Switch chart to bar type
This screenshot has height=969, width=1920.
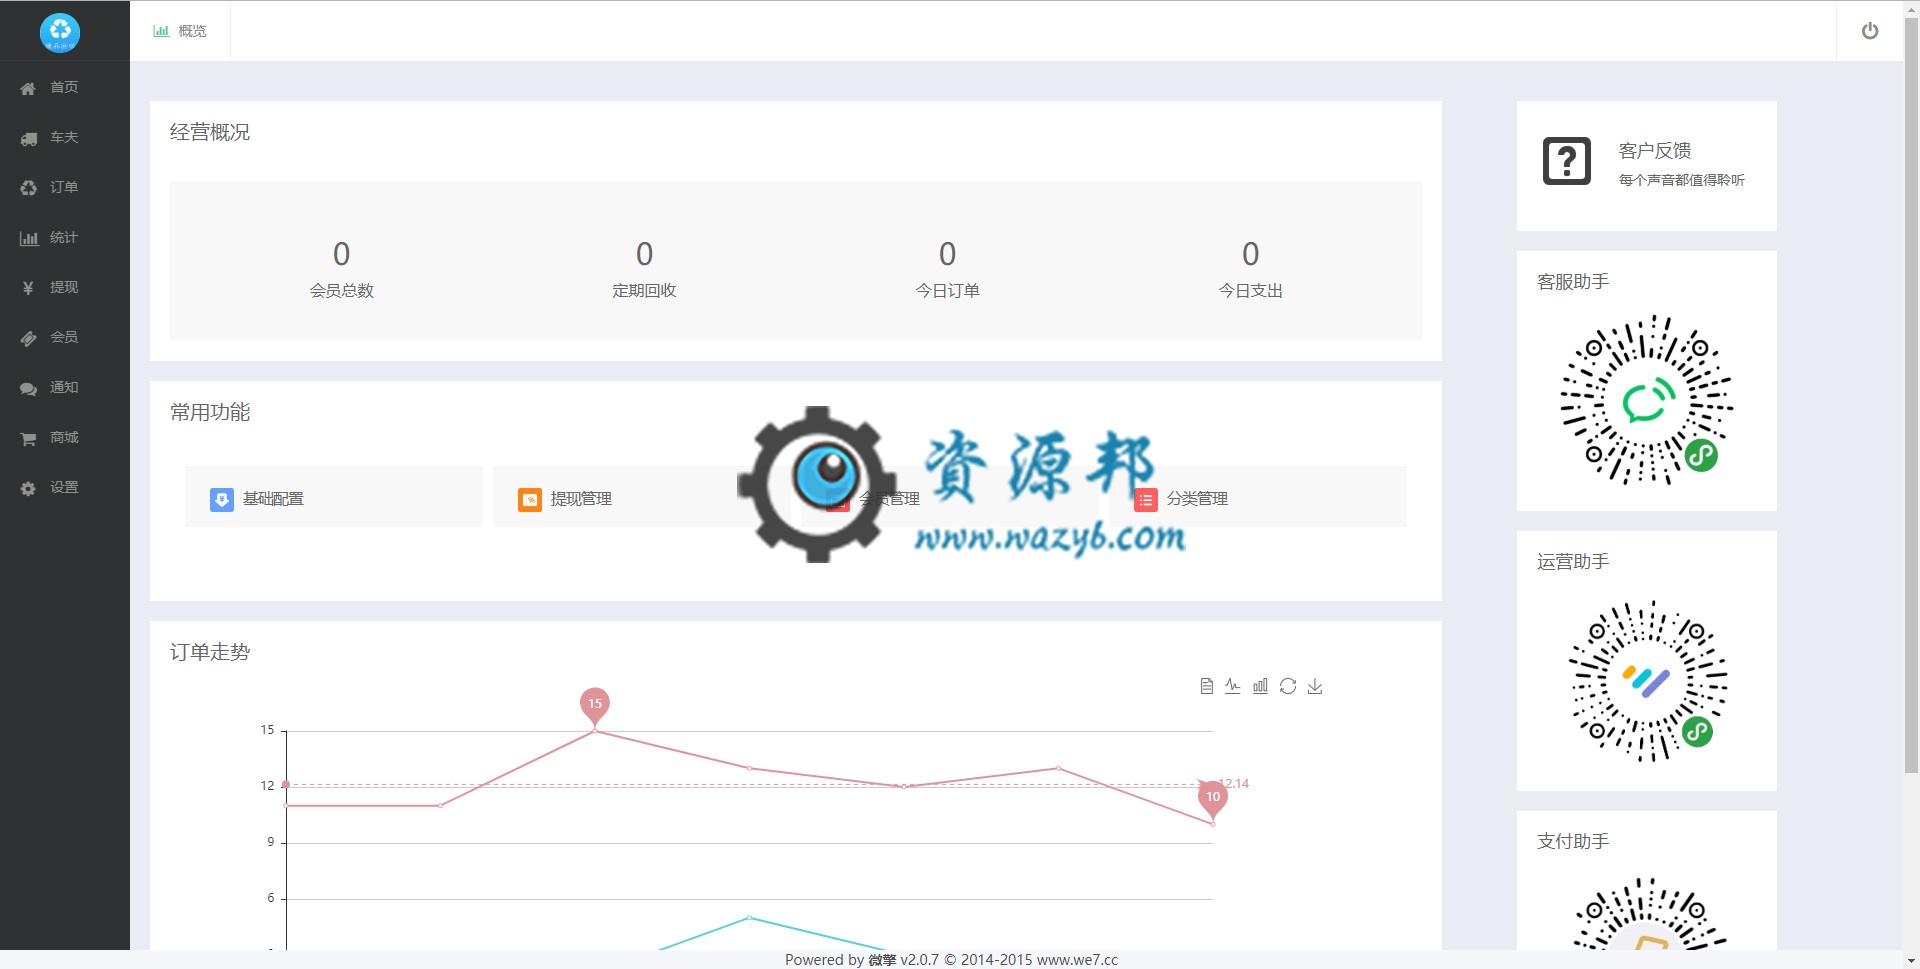pos(1260,686)
